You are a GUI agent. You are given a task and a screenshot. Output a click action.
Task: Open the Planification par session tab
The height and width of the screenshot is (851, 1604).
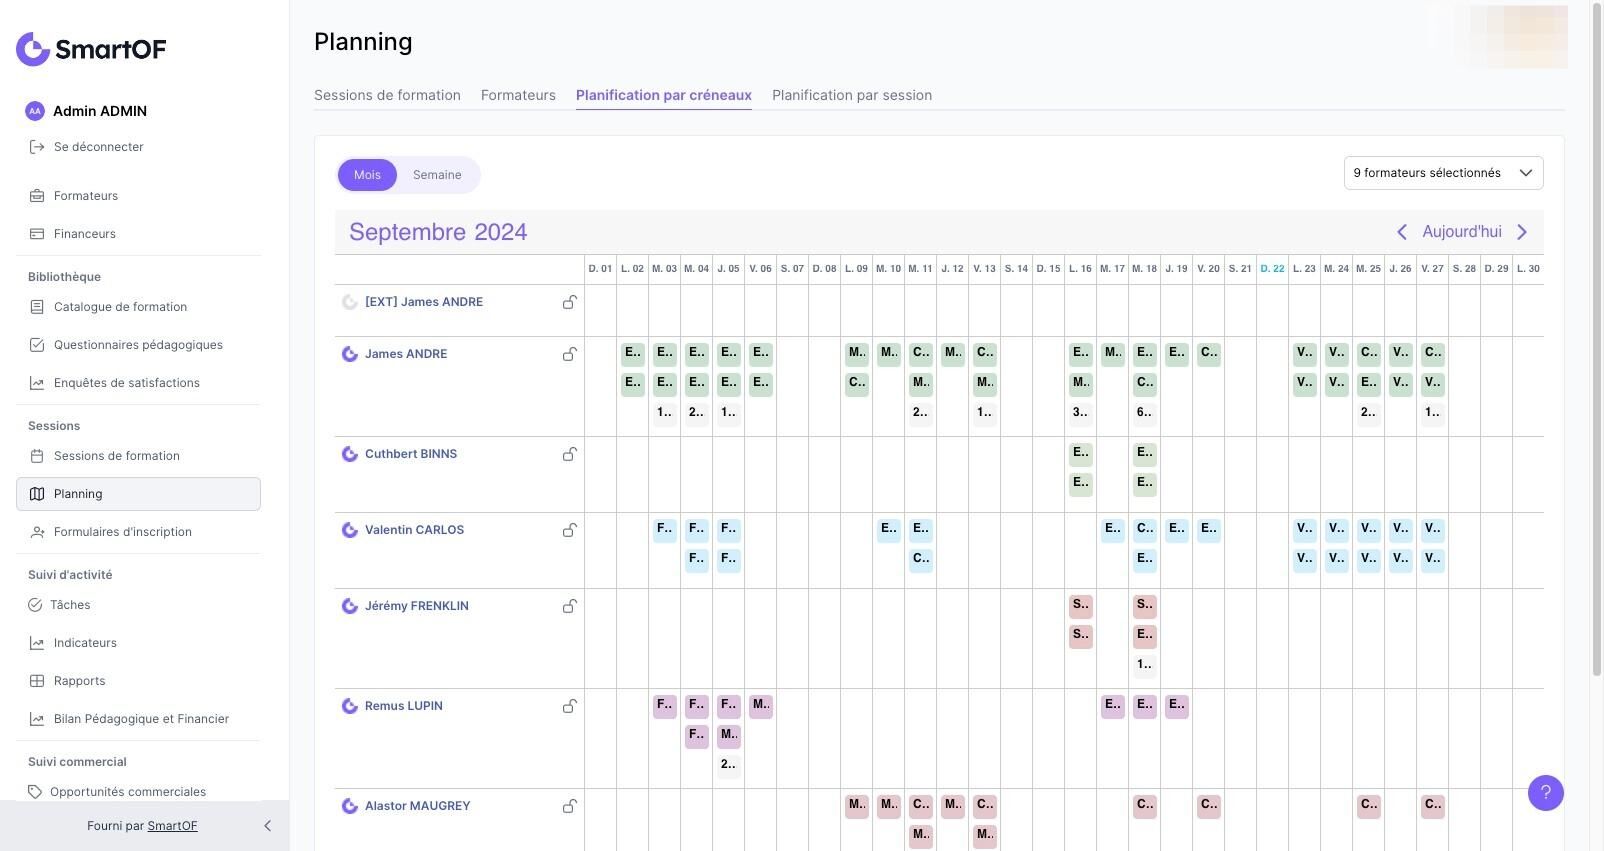point(851,95)
